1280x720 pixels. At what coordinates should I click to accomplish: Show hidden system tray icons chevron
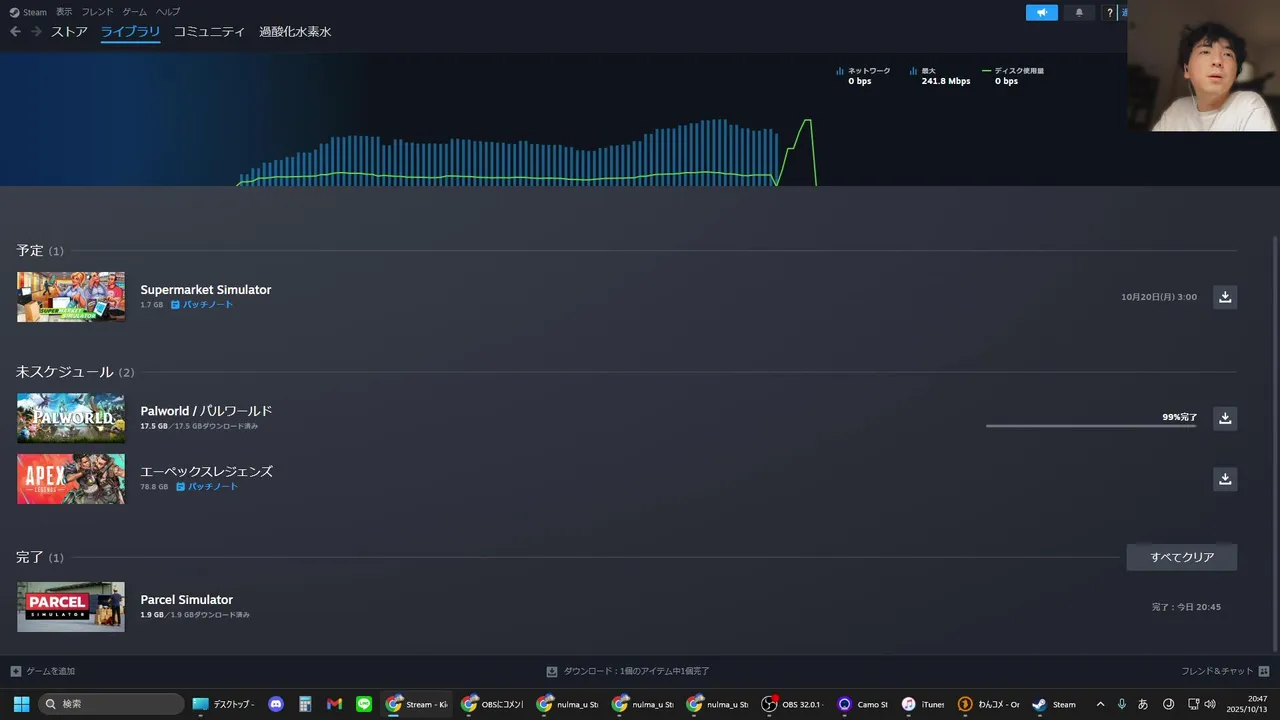pos(1101,704)
